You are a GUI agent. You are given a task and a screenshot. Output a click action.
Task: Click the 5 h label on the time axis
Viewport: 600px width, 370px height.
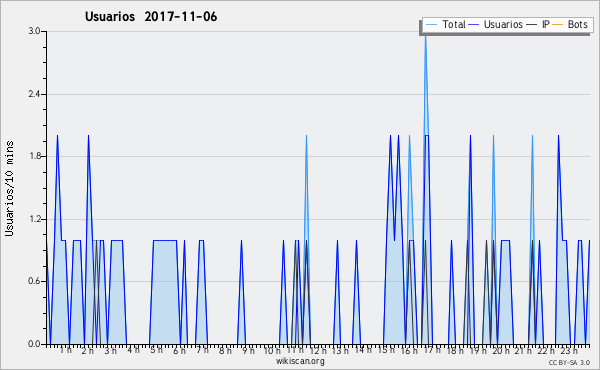(x=156, y=350)
